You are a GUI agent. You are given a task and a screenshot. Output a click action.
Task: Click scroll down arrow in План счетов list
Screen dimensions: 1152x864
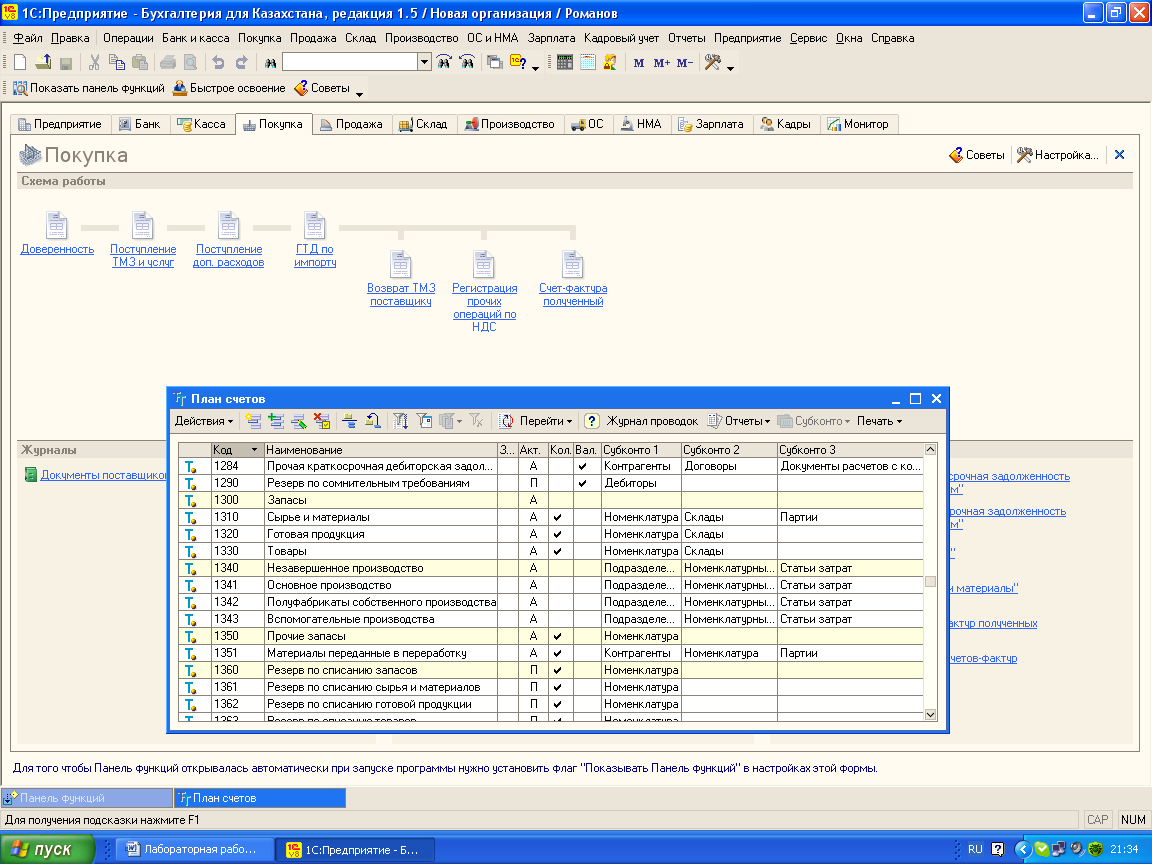pyautogui.click(x=930, y=714)
